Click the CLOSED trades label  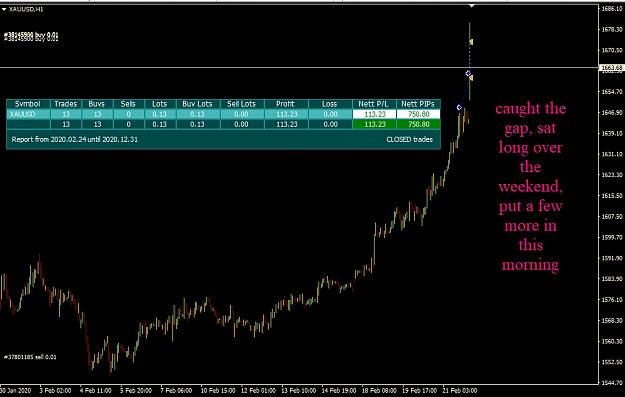pos(409,140)
